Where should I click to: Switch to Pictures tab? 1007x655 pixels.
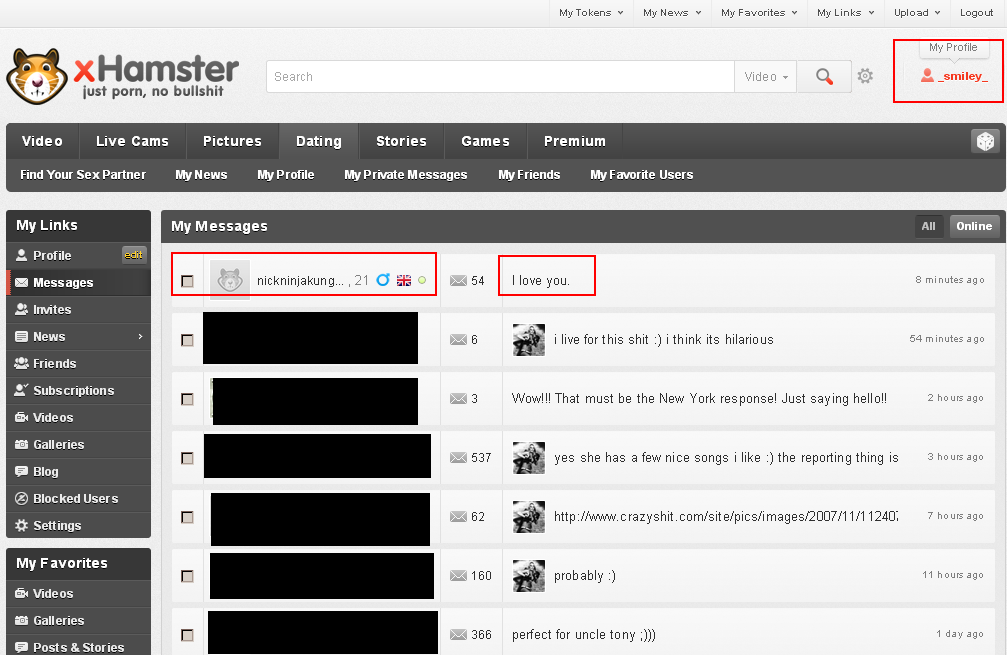pyautogui.click(x=232, y=141)
